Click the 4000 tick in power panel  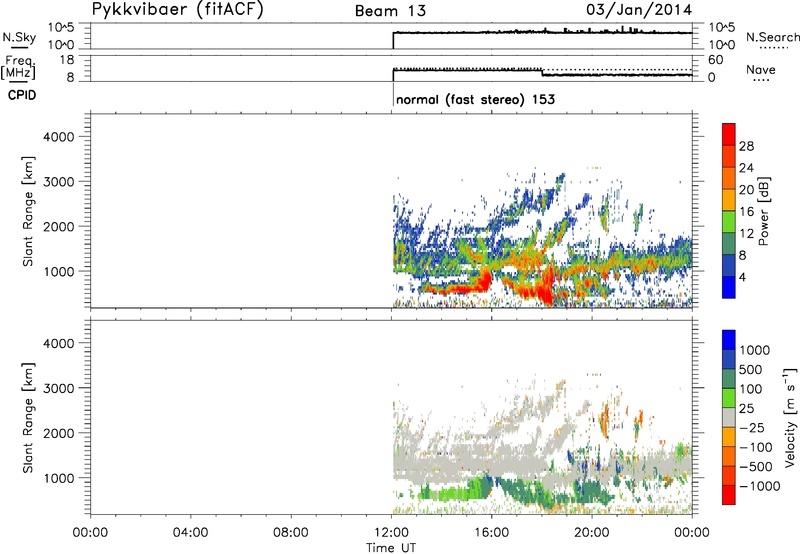pos(58,137)
